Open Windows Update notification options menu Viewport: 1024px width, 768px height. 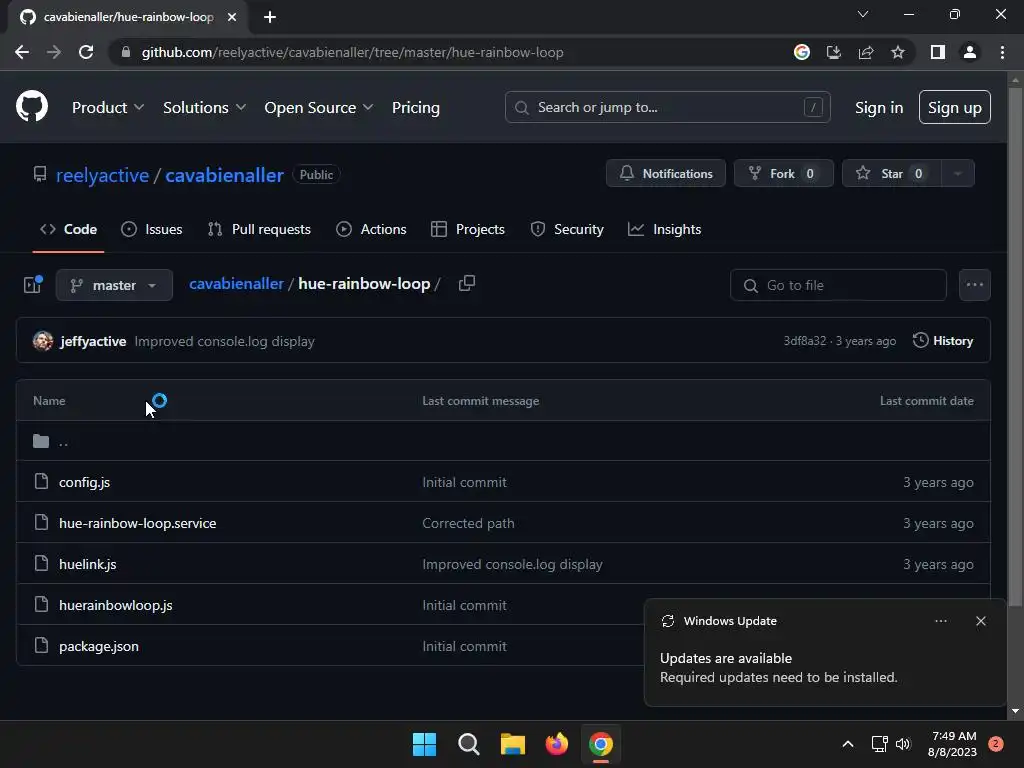tap(940, 621)
